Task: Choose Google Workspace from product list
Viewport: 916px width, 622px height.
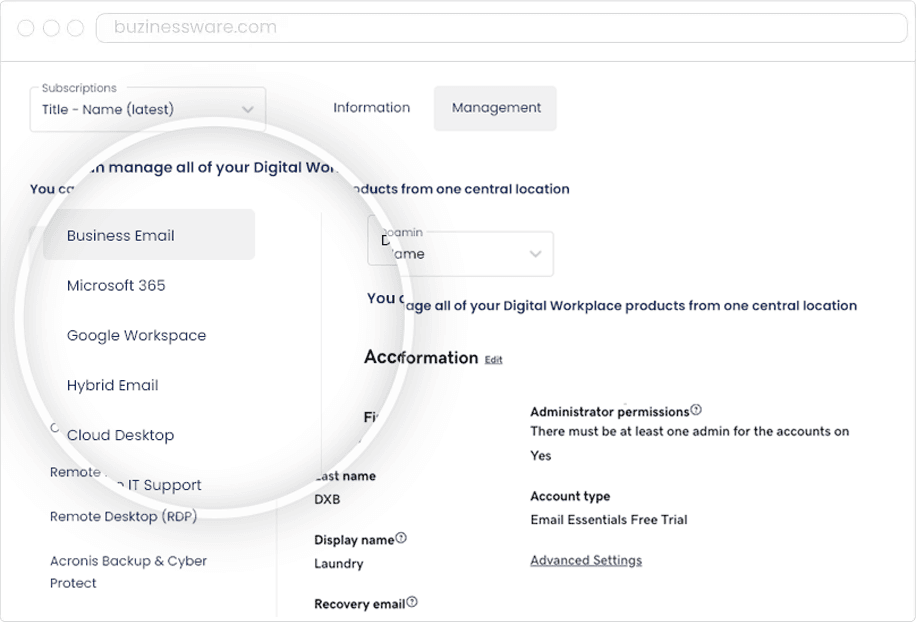Action: 136,336
